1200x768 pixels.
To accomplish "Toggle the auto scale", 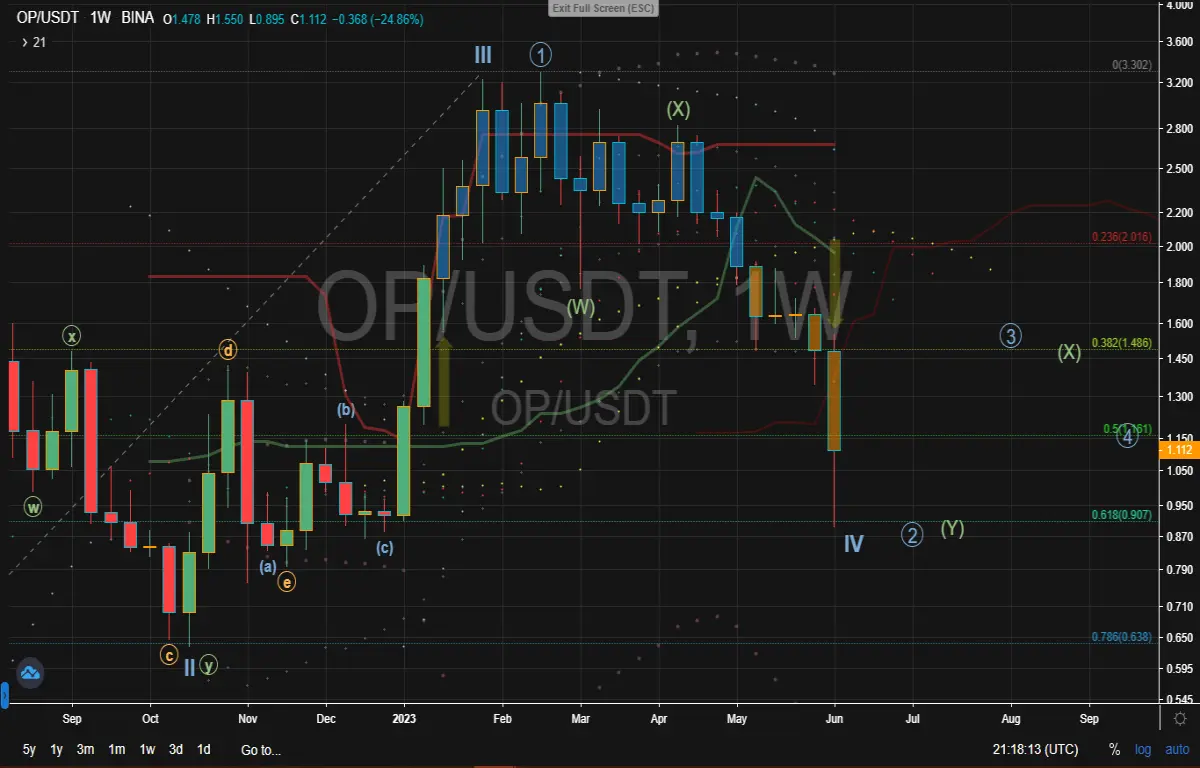I will tap(1177, 750).
